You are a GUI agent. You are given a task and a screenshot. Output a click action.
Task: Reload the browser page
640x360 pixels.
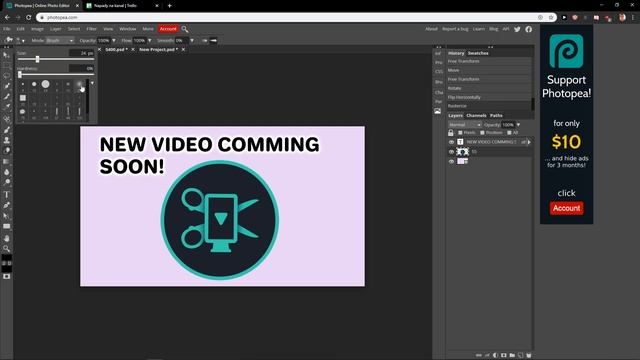pos(29,18)
